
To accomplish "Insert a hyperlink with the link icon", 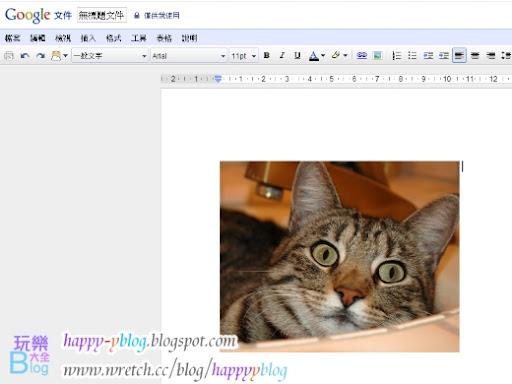I will [x=362, y=55].
